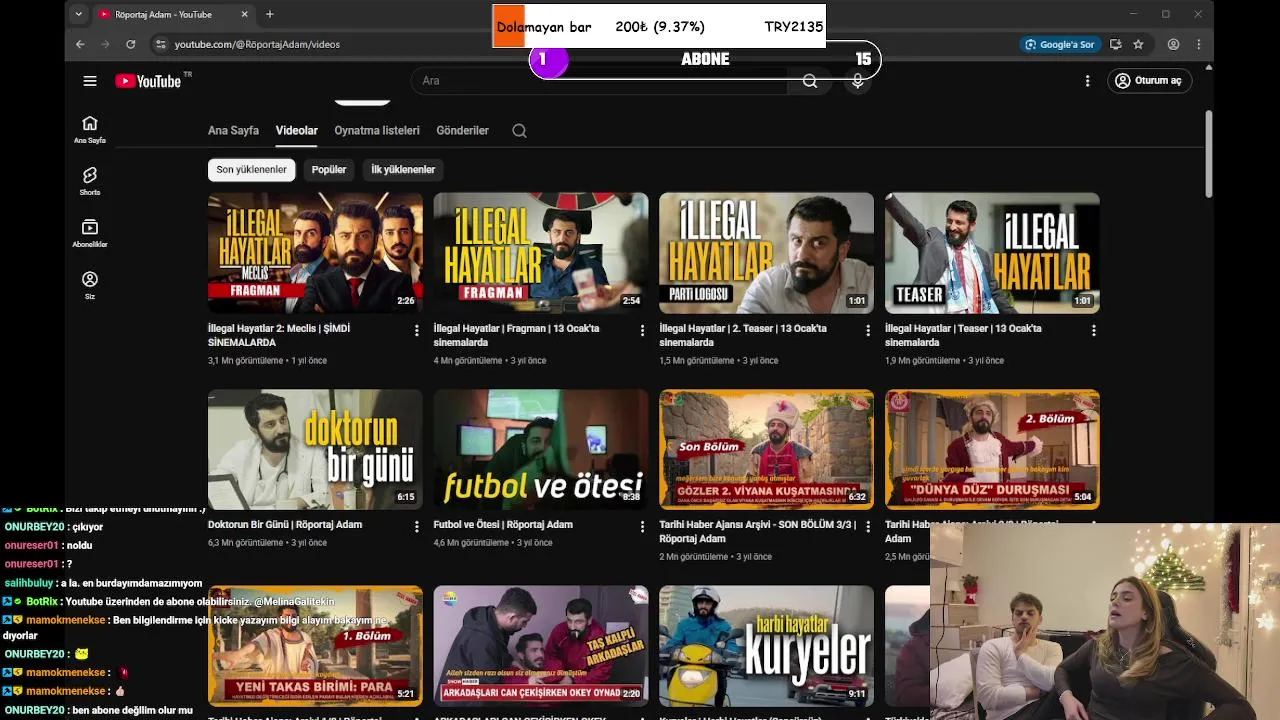
Task: Close the Röportaj Adam YouTube tab
Action: (x=244, y=14)
